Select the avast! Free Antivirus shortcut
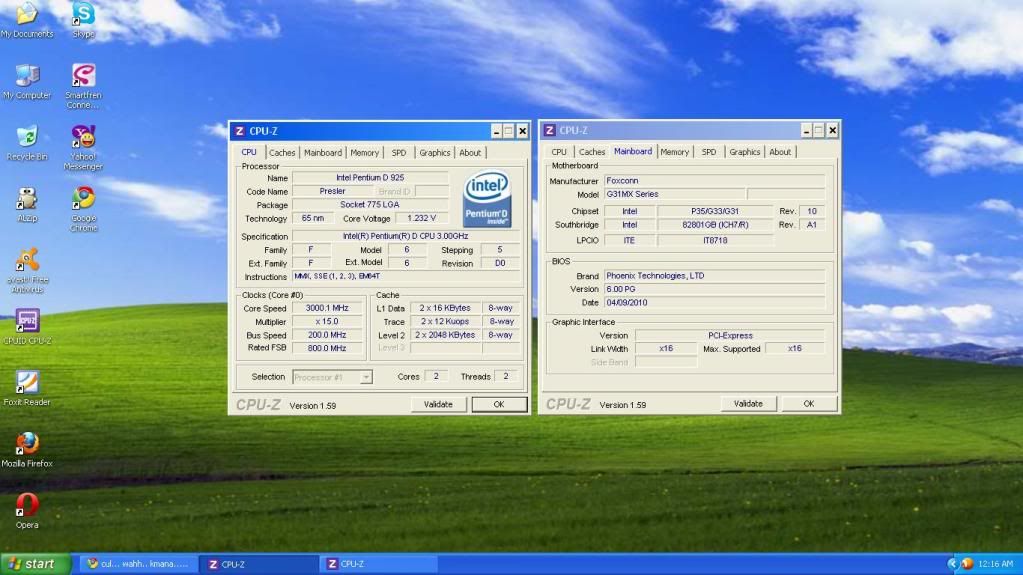 click(x=27, y=271)
